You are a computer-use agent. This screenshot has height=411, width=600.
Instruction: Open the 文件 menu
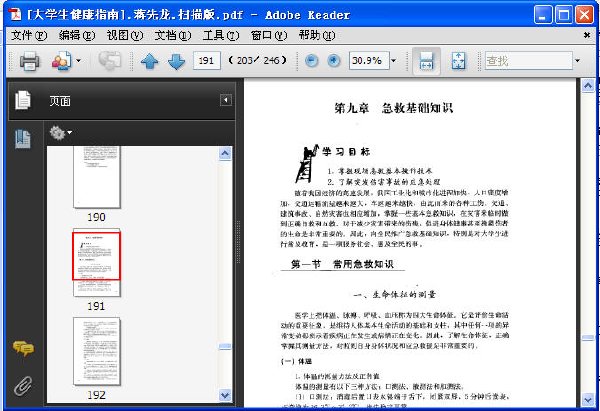coord(29,35)
